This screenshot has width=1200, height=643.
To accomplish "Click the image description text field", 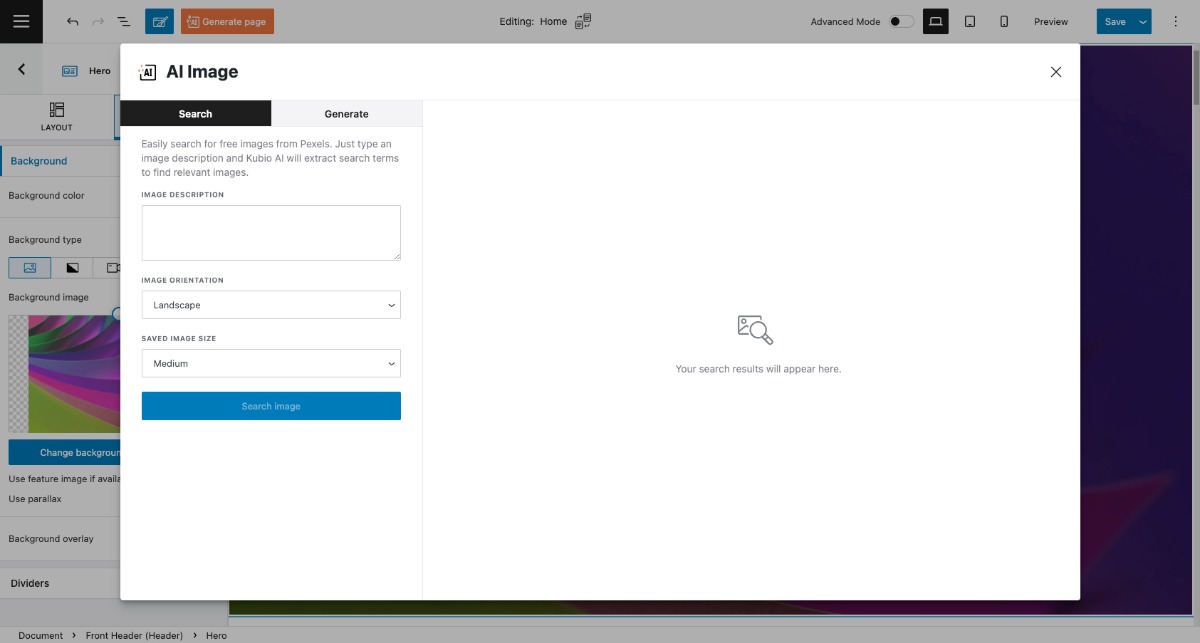I will (x=271, y=233).
